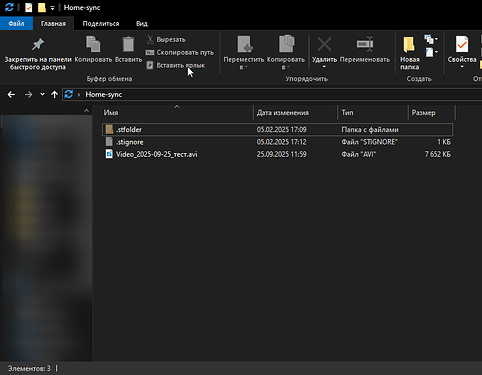
Task: Click date 25.09.2025 11:59 cell
Action: (282, 154)
